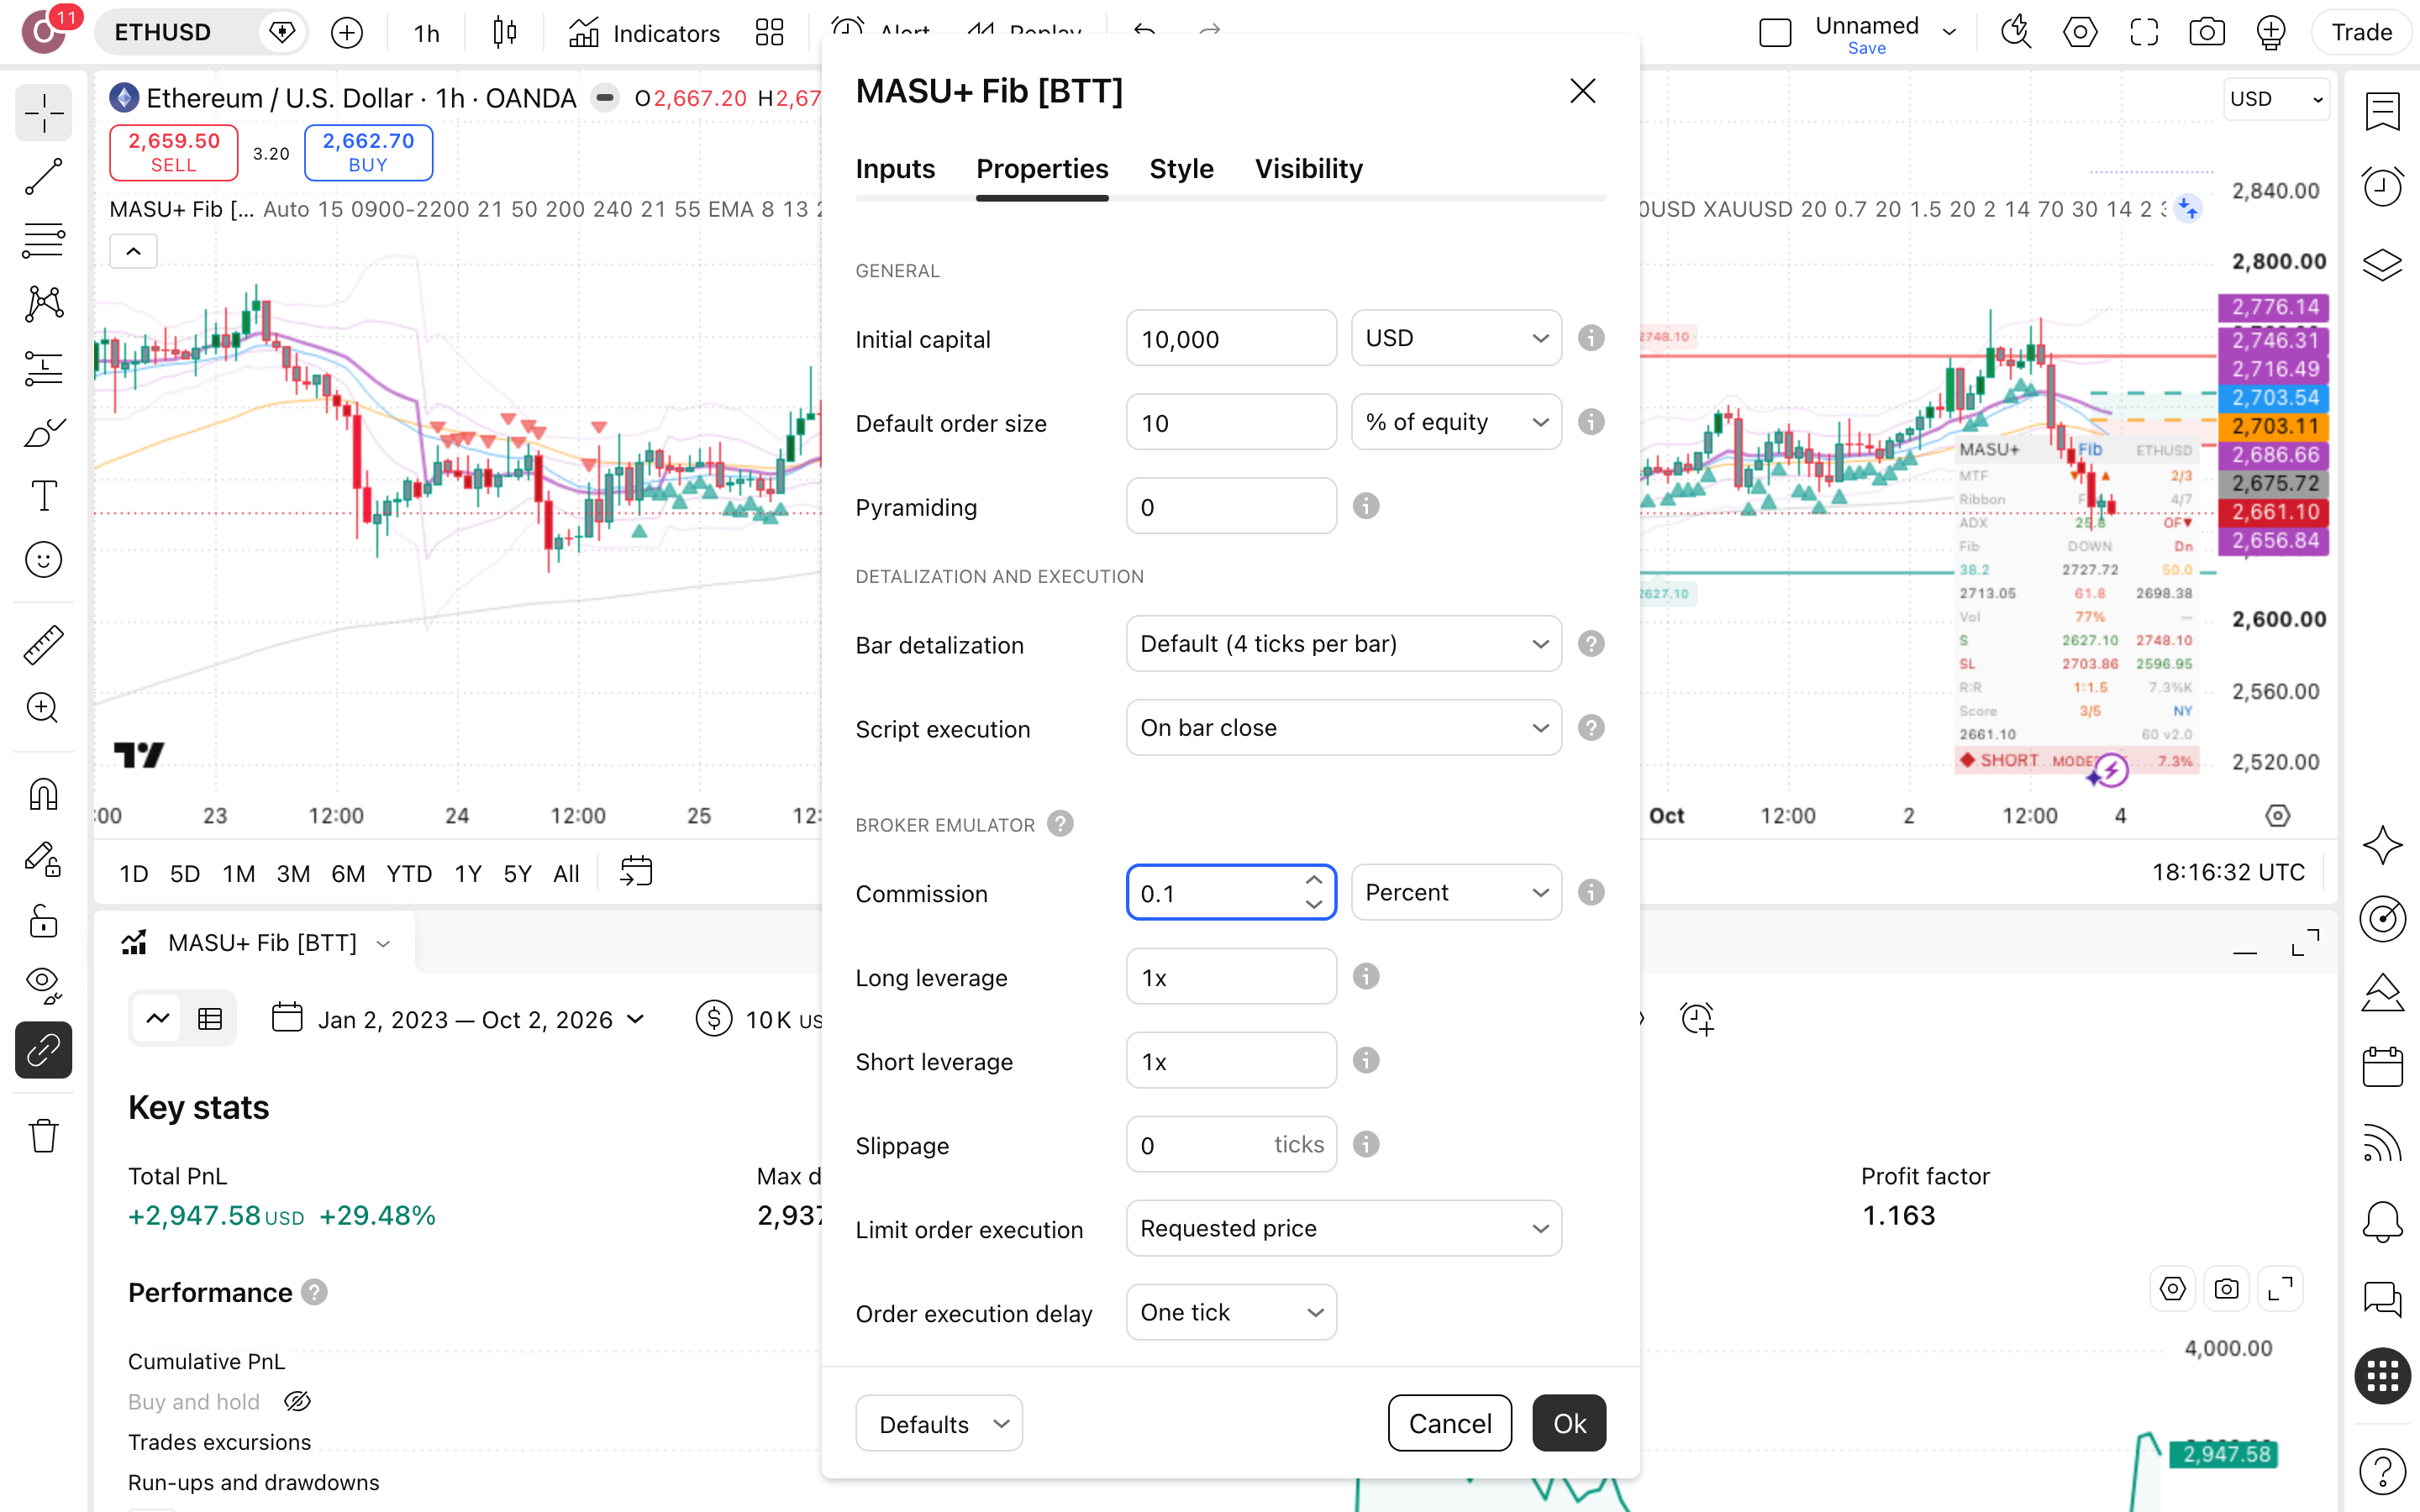Open the Fibonacci retracement tools group
This screenshot has height=1512, width=2420.
[43, 240]
